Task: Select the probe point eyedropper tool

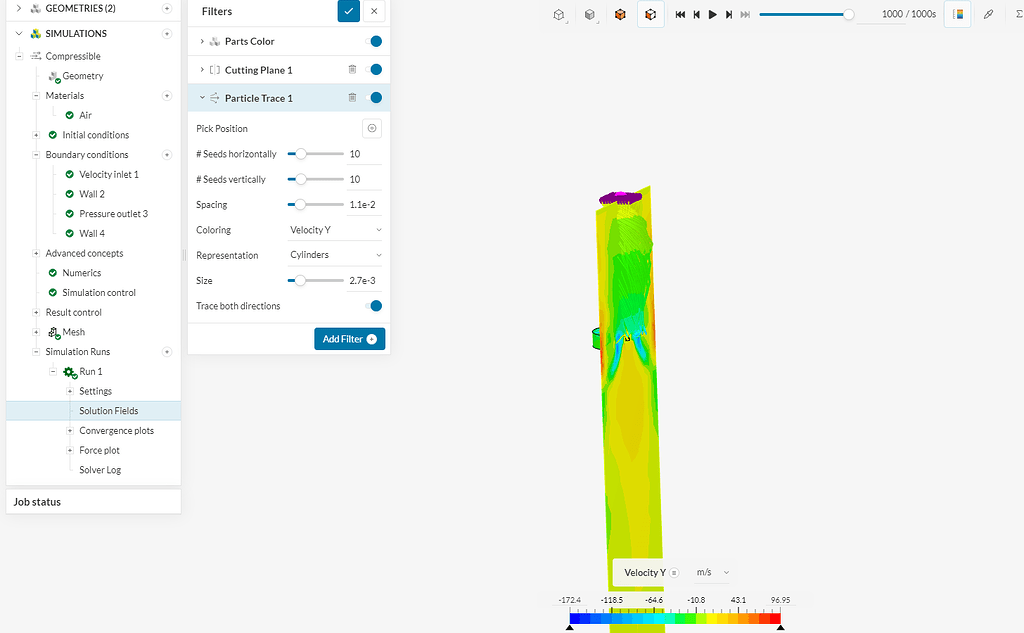Action: (988, 15)
